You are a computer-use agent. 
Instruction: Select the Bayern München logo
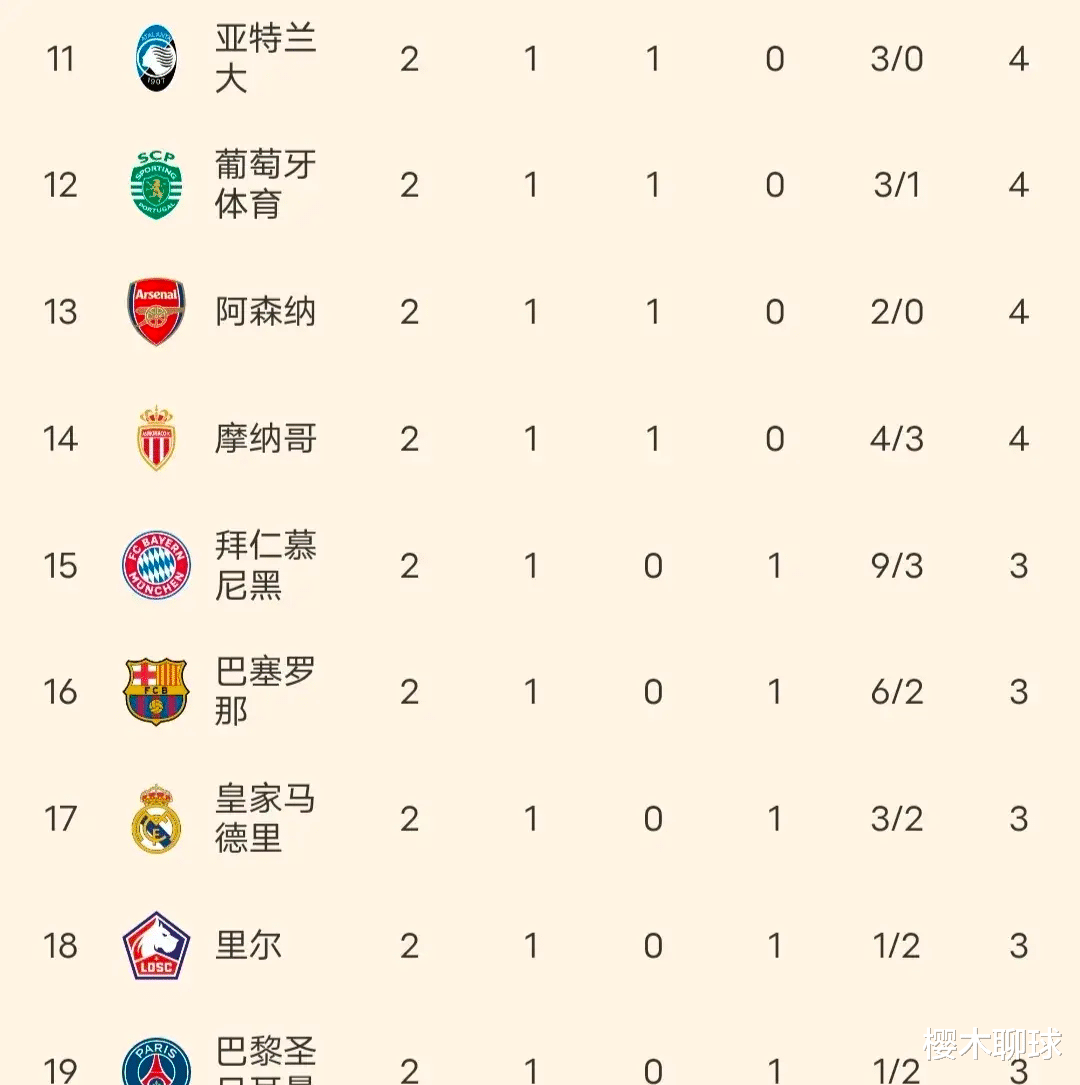pos(157,565)
